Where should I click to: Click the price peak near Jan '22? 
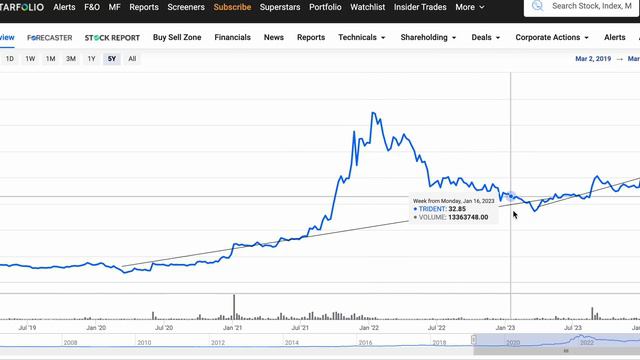373,113
